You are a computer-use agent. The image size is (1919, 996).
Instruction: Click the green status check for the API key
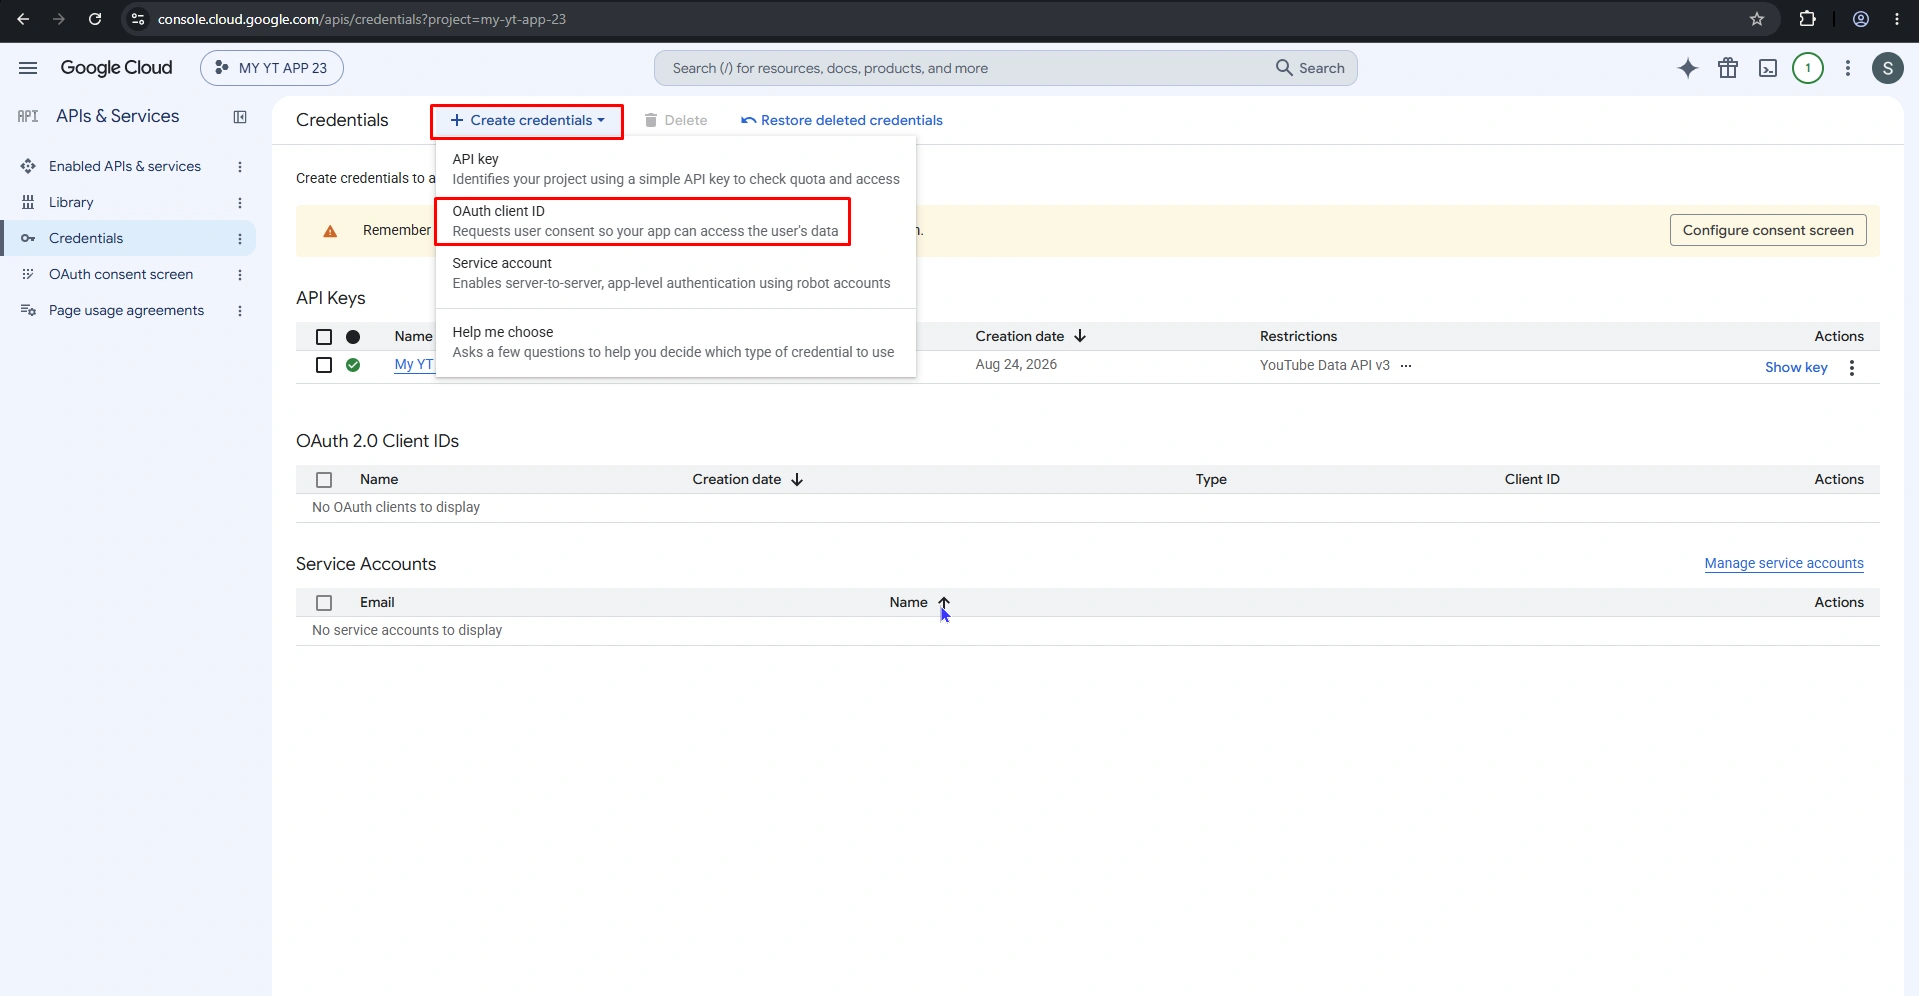(353, 365)
